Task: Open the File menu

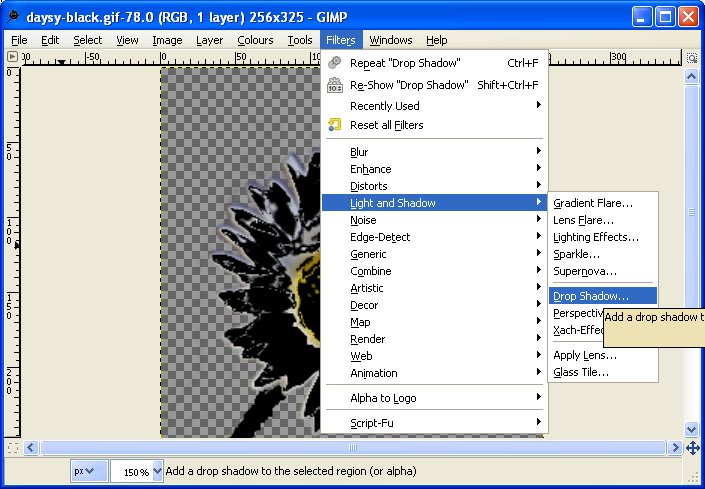Action: (19, 40)
